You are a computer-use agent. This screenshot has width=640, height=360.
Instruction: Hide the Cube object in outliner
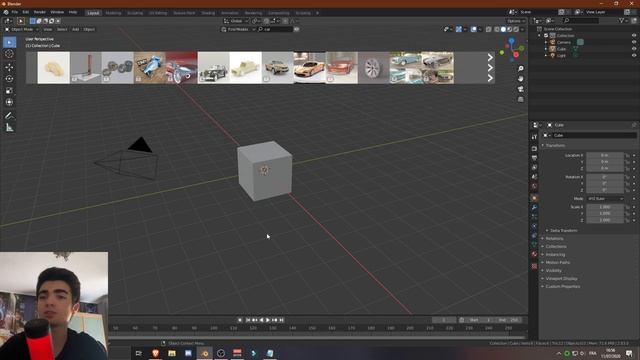tap(634, 49)
